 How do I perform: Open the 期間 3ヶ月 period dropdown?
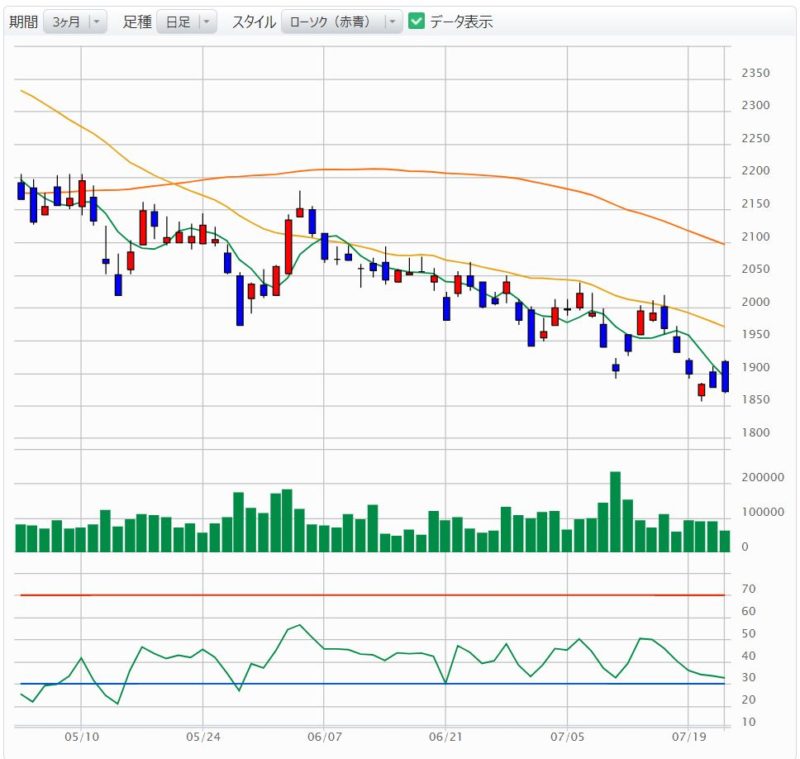click(x=75, y=22)
